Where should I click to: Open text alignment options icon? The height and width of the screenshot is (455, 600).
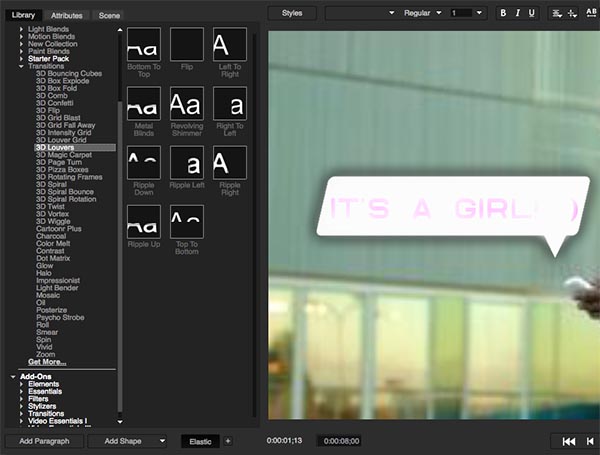[557, 13]
